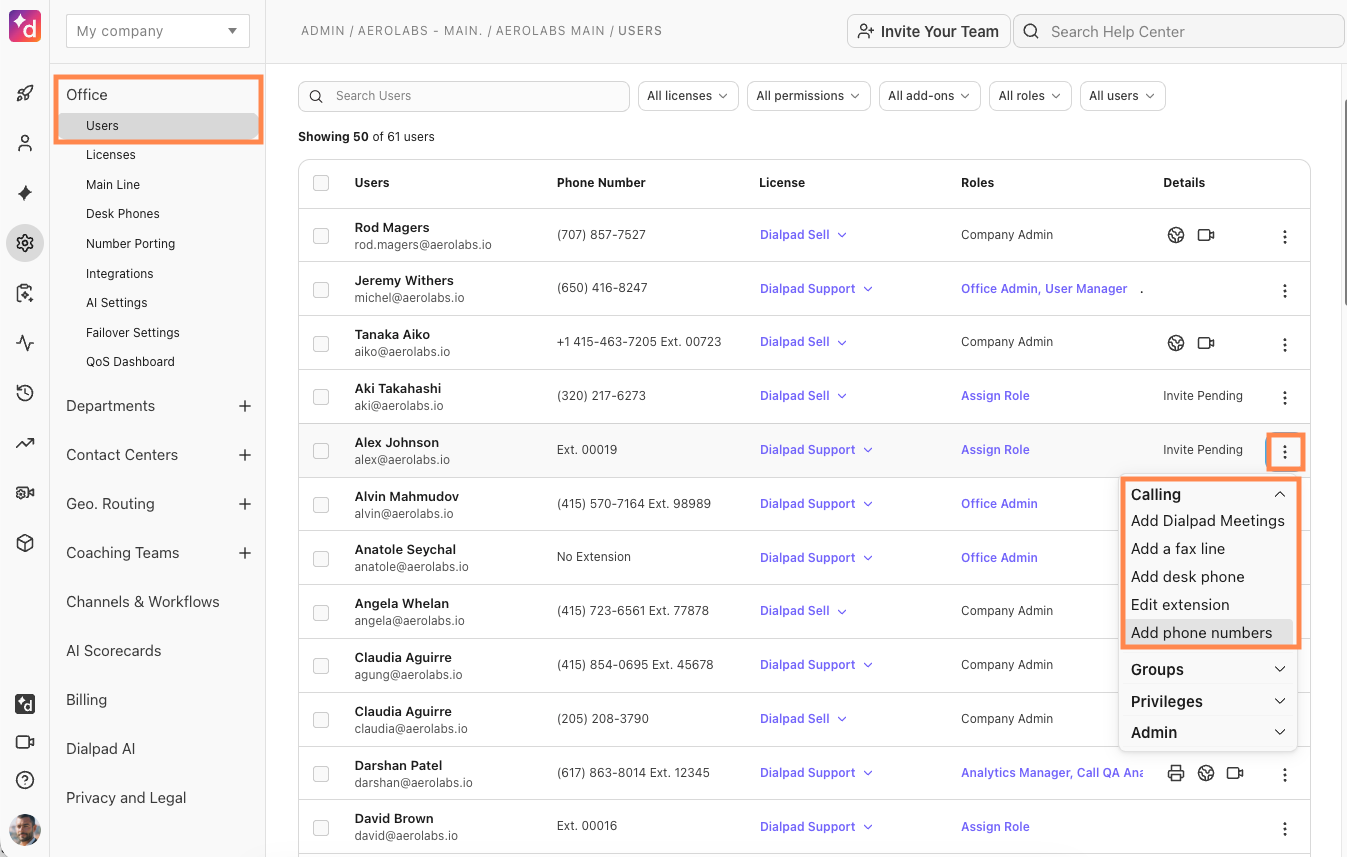Viewport: 1347px width, 857px height.
Task: Open the trending arrow analytics icon
Action: (25, 443)
